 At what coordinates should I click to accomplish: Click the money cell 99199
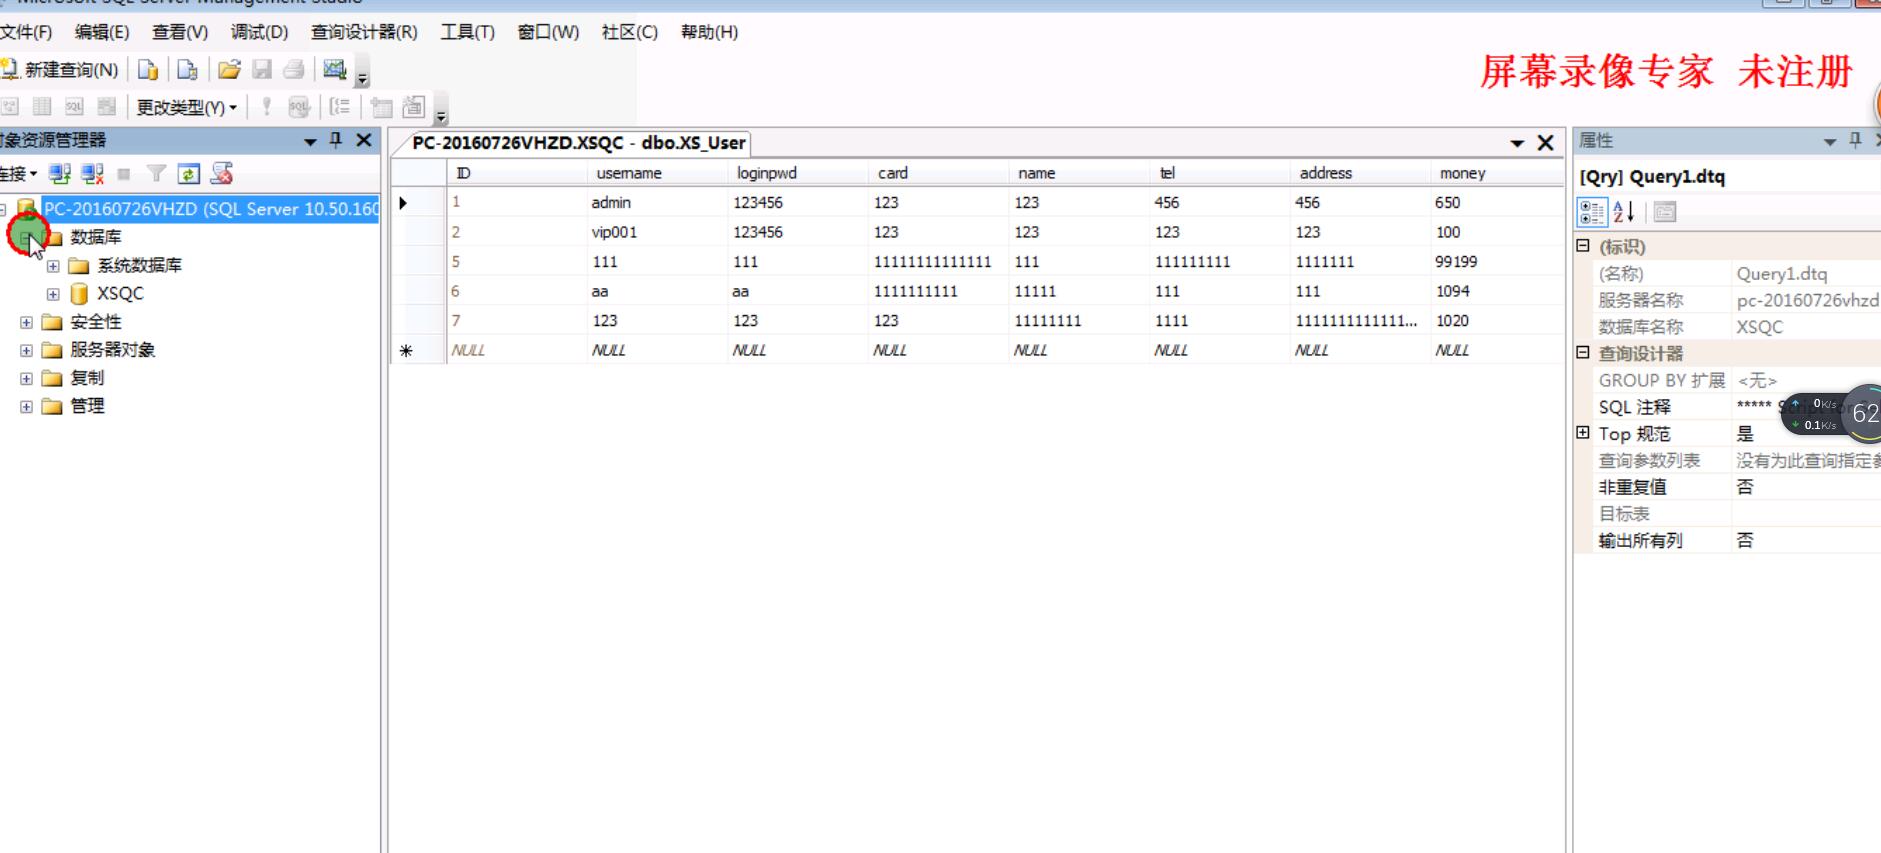[1497, 262]
